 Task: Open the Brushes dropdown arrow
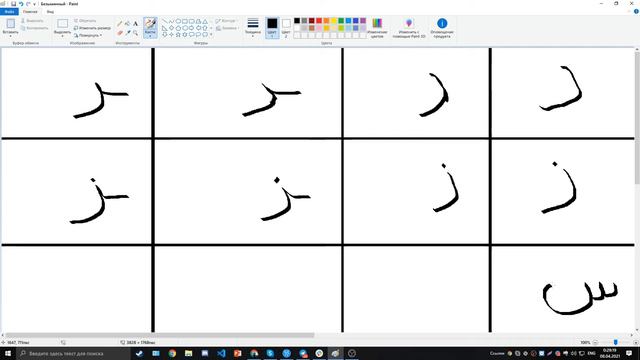coord(150,36)
